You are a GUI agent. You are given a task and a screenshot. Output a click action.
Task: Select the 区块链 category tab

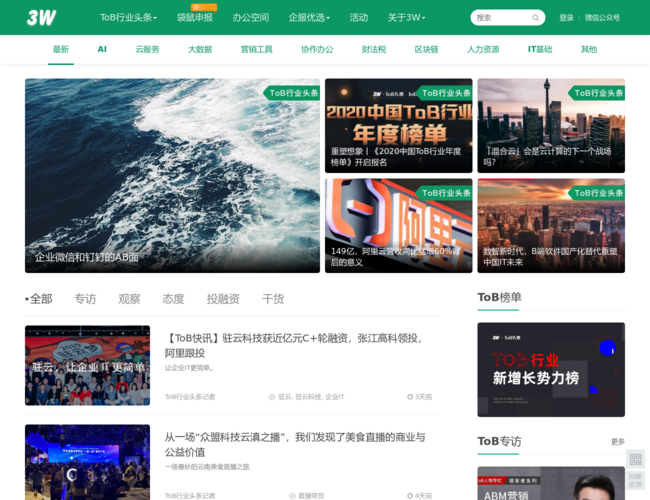[x=427, y=49]
